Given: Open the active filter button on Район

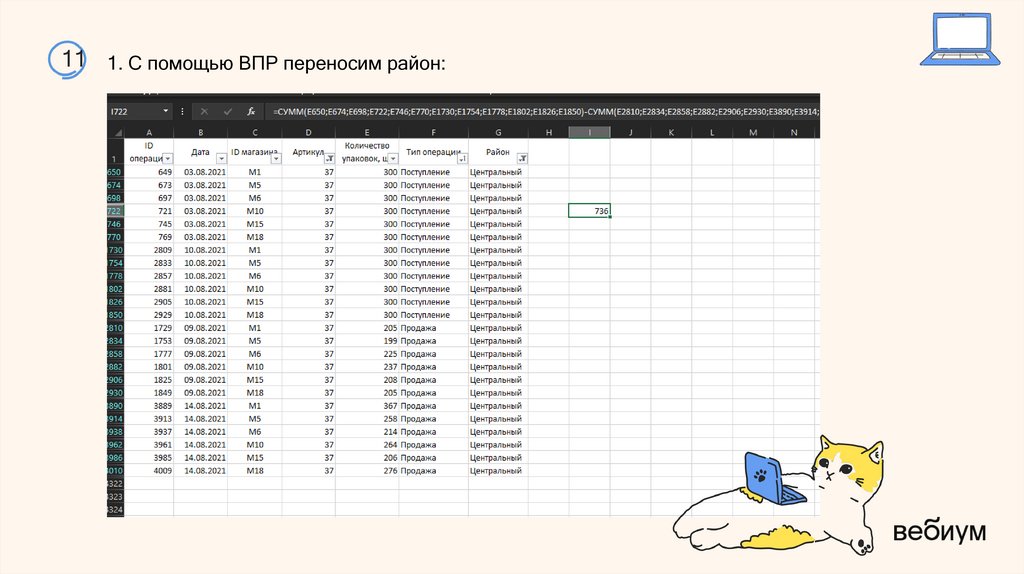Looking at the screenshot, I should coord(522,159).
